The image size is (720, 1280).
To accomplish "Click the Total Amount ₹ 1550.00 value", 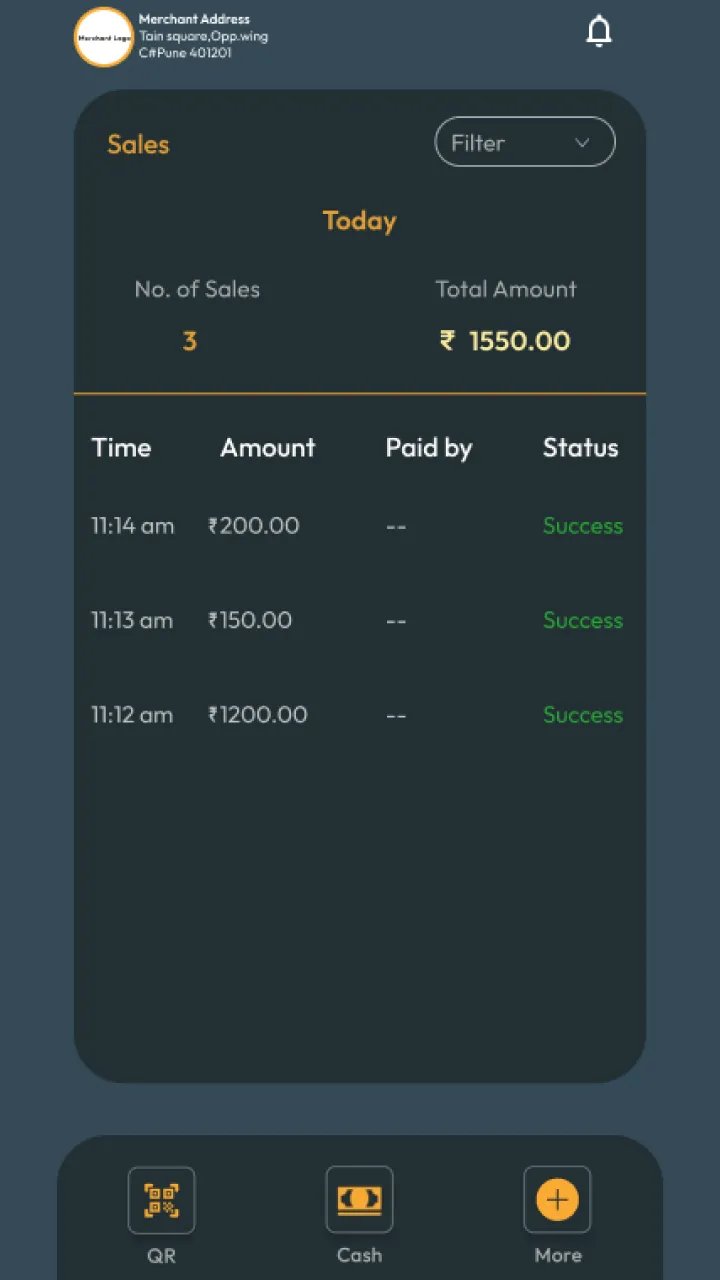I will click(506, 341).
